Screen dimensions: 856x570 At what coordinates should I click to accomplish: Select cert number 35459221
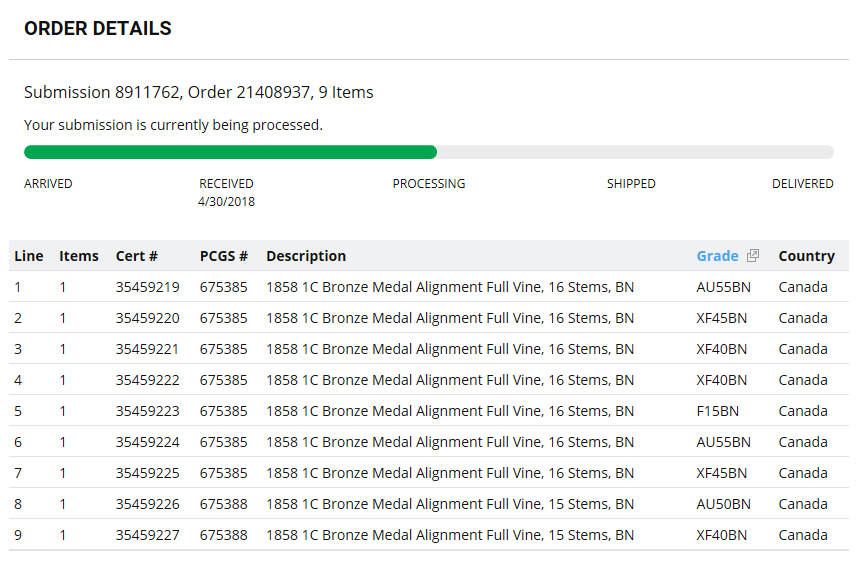point(147,349)
